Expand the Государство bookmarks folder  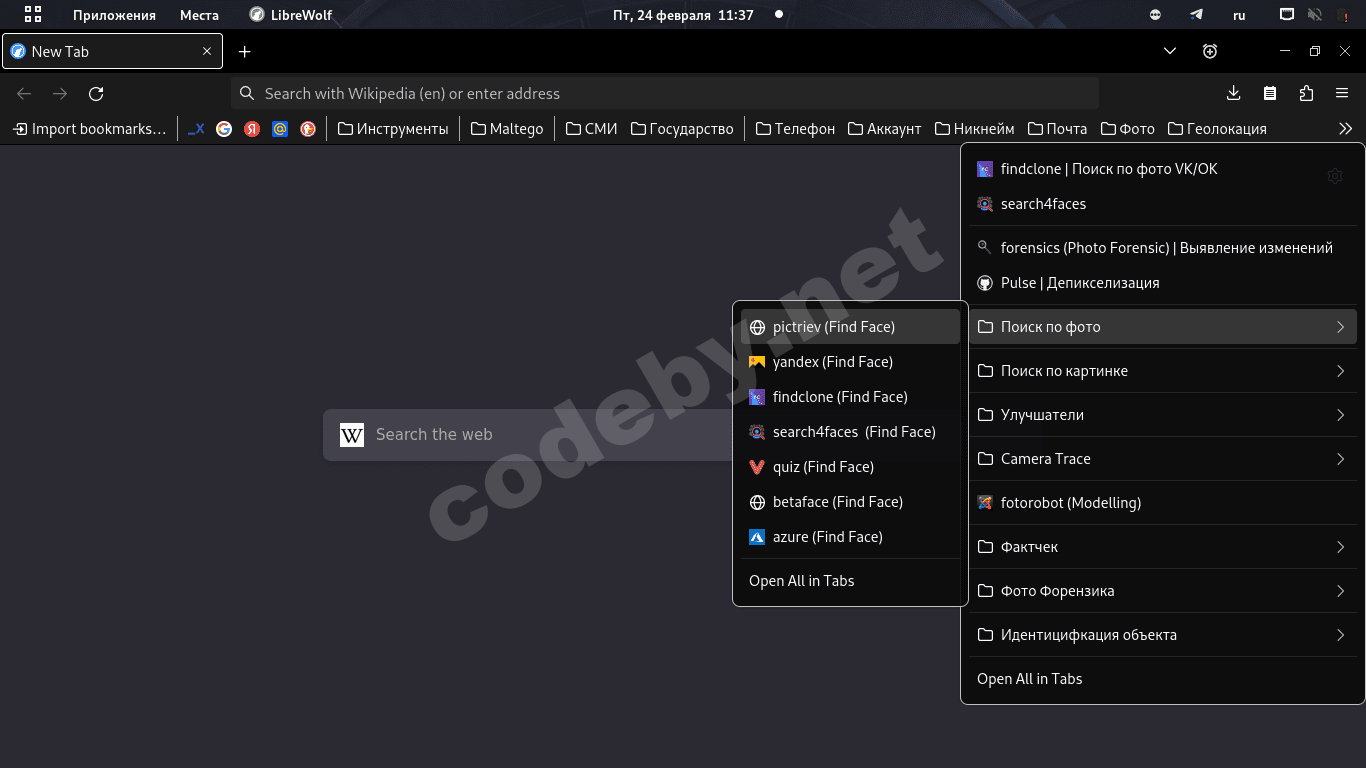[682, 128]
